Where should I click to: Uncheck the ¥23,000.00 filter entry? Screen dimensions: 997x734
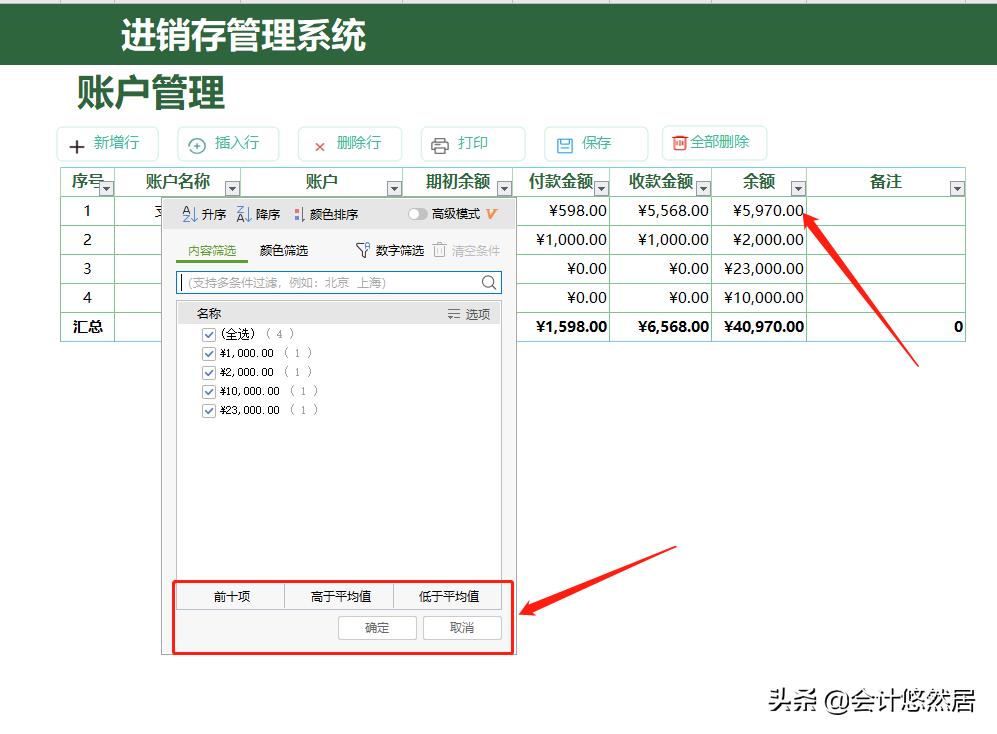pos(208,409)
